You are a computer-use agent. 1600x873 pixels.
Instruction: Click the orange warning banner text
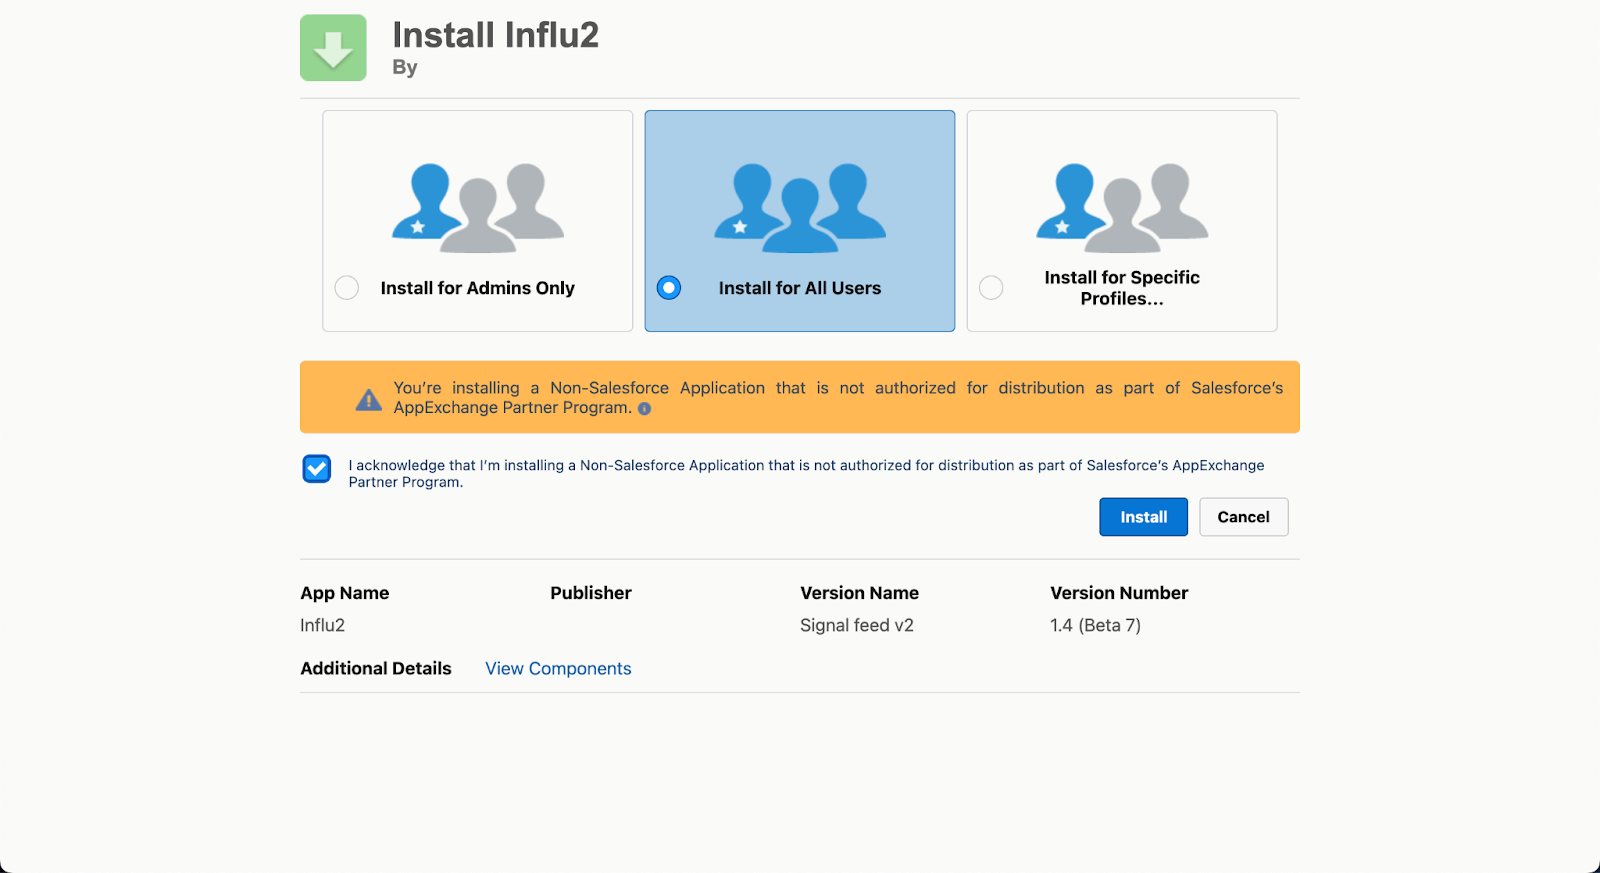point(838,398)
